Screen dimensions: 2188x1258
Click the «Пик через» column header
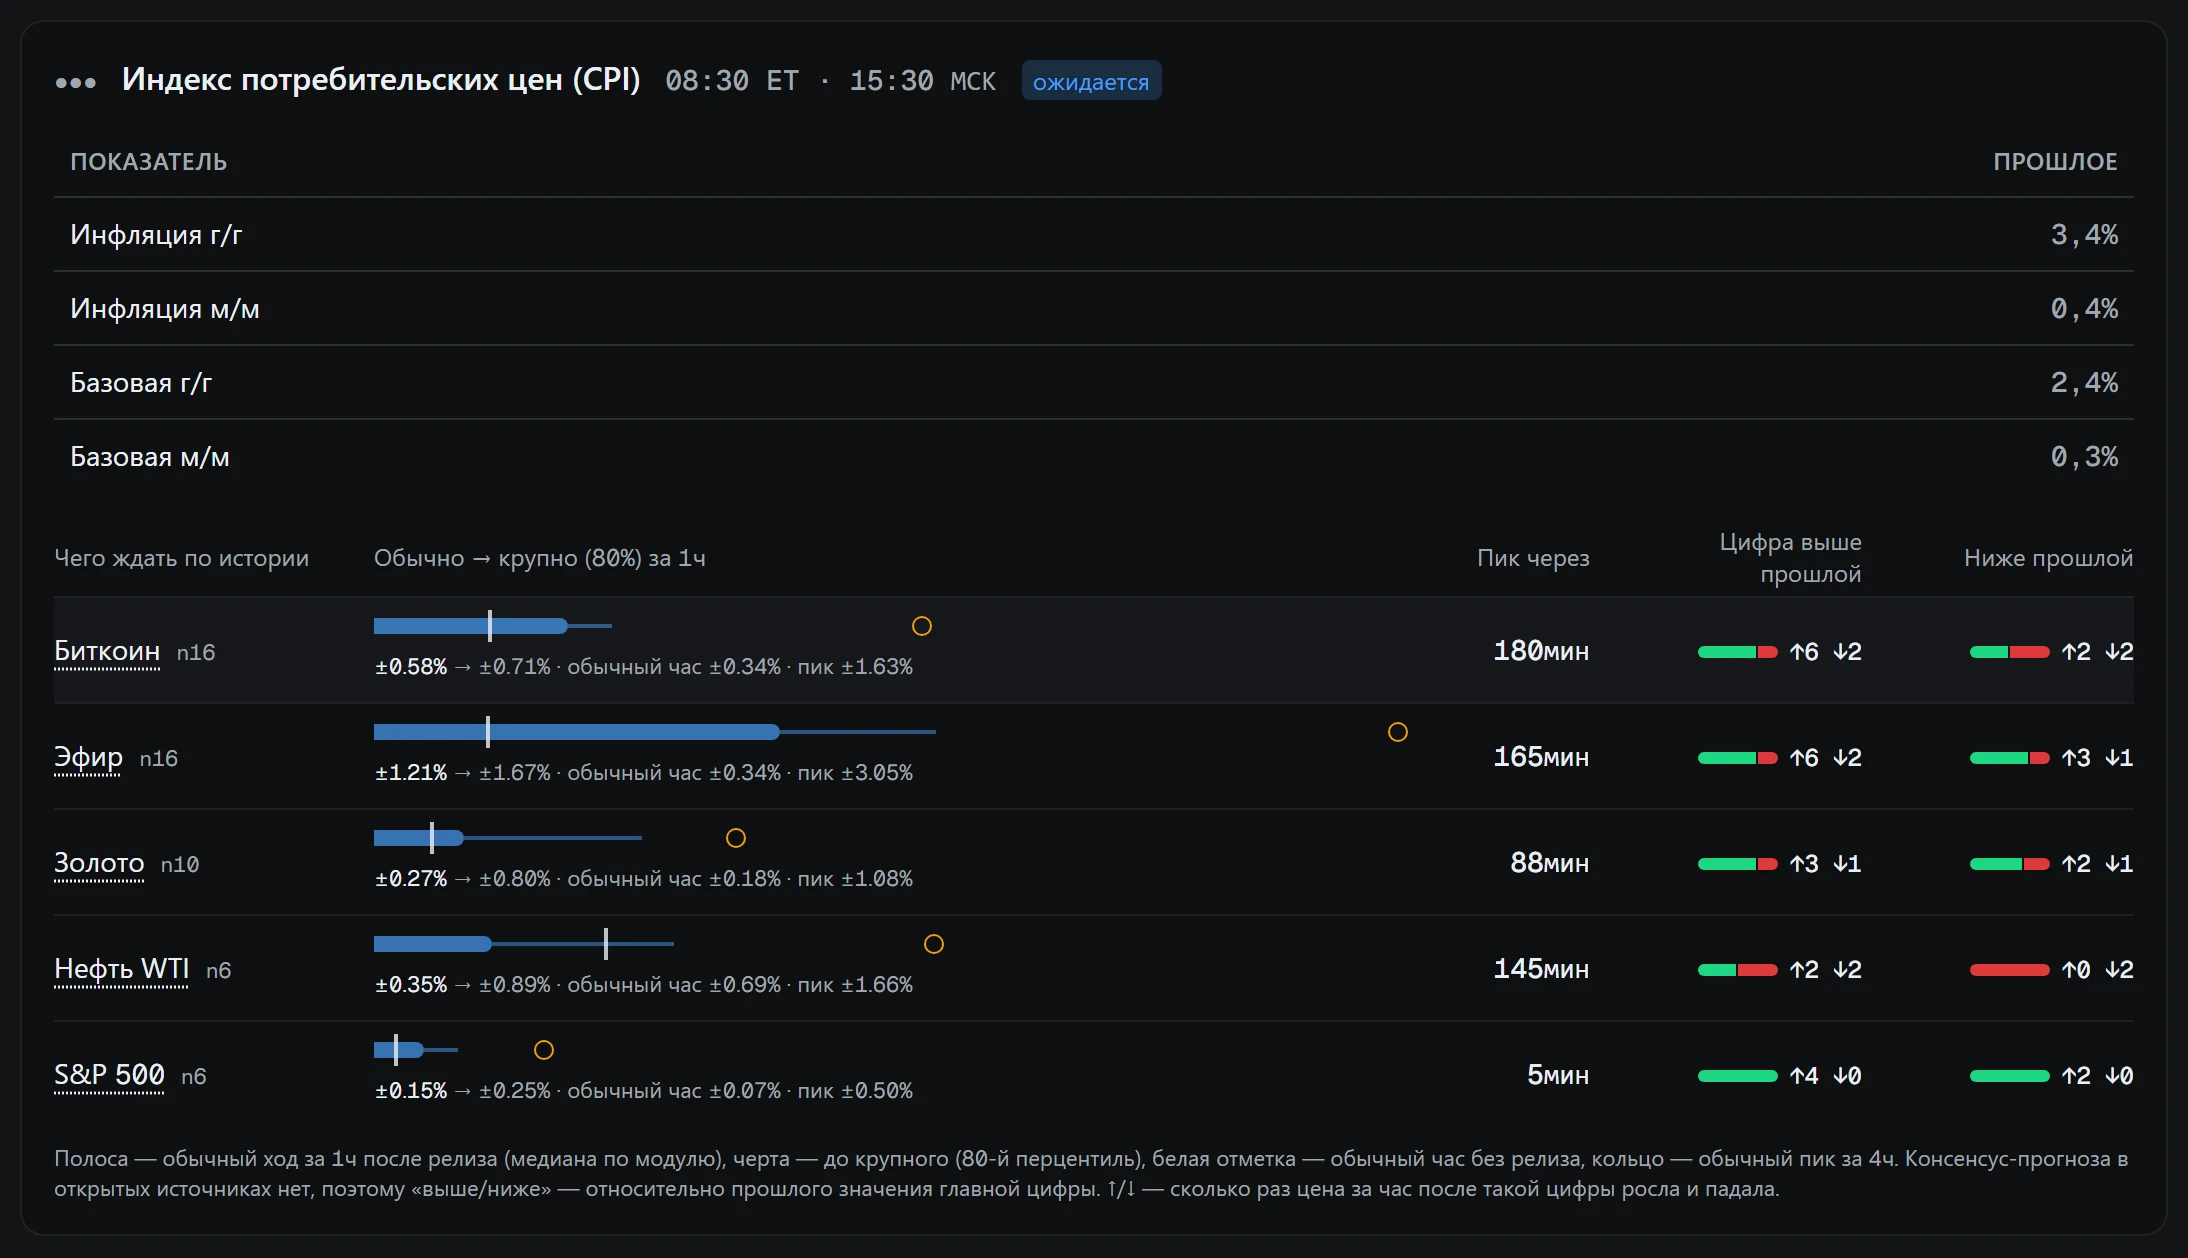point(1533,558)
